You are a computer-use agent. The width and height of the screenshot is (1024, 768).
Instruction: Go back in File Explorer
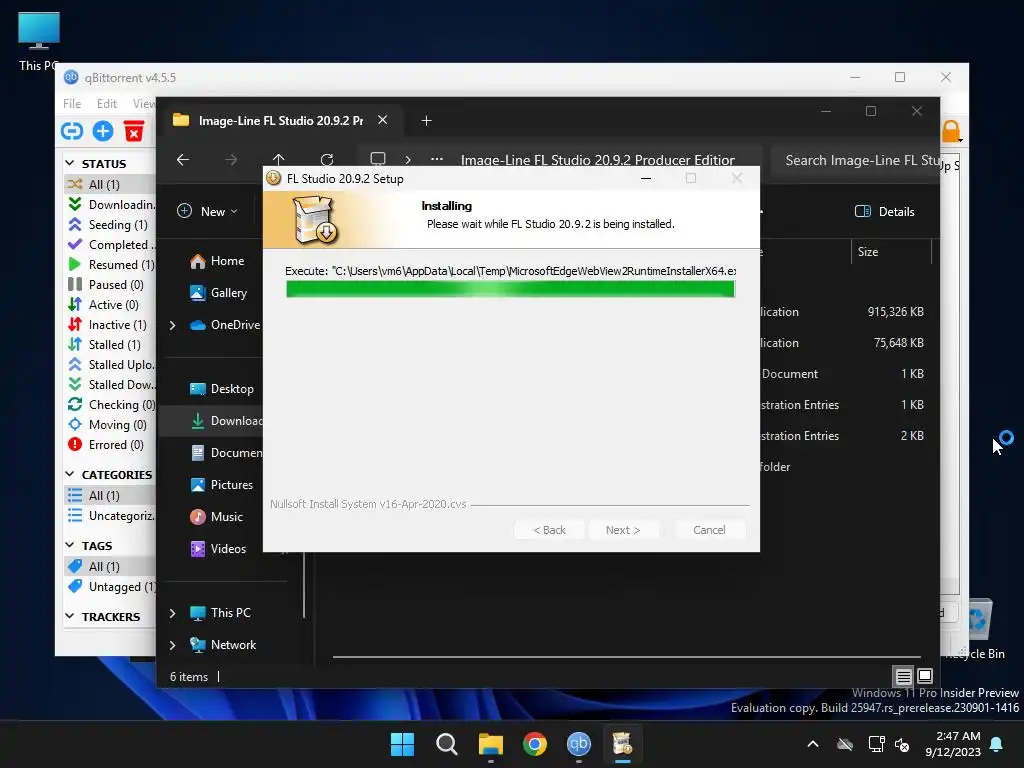click(x=183, y=160)
